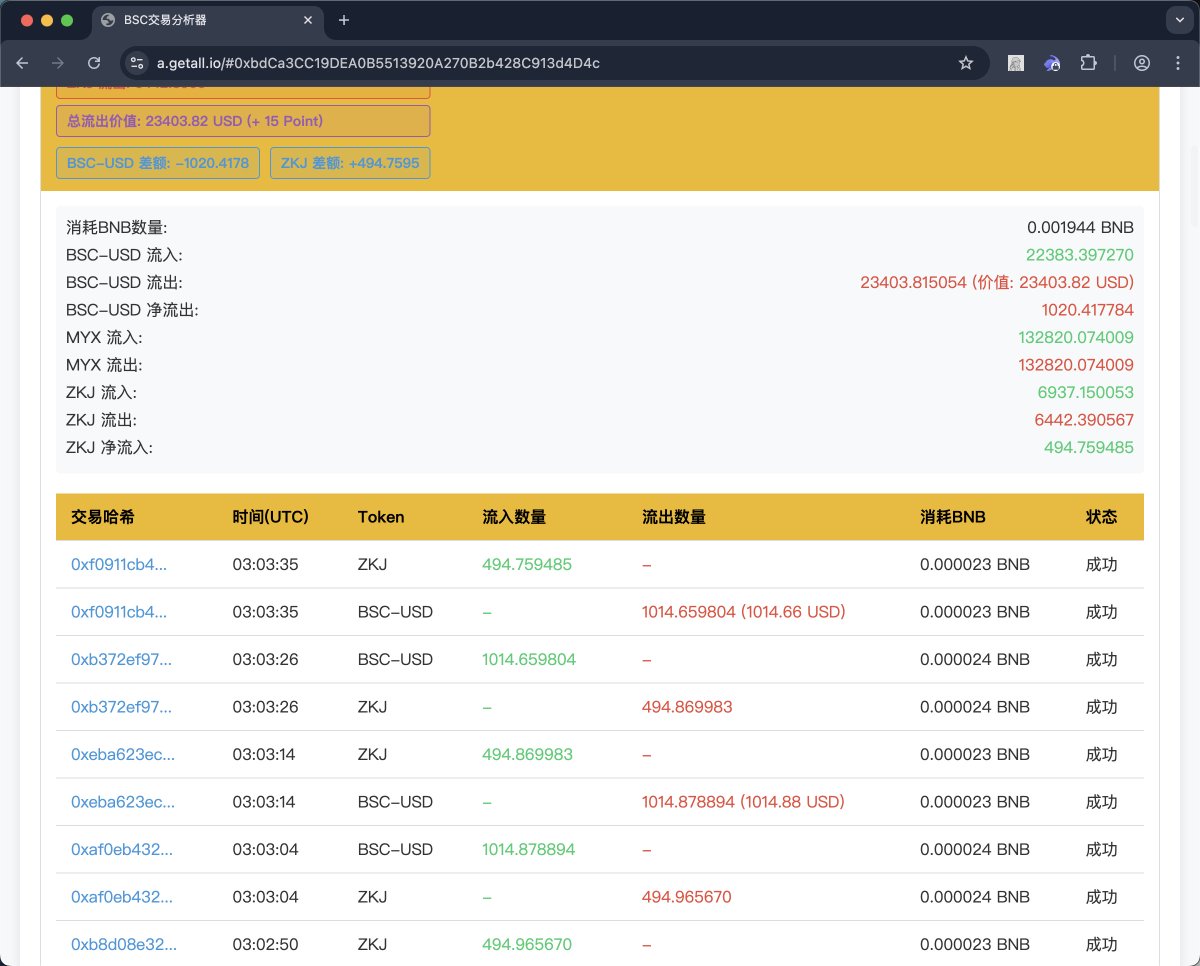The width and height of the screenshot is (1200, 966).
Task: Open transaction link 0xb372ef97 at 03:03:26
Action: tap(121, 659)
